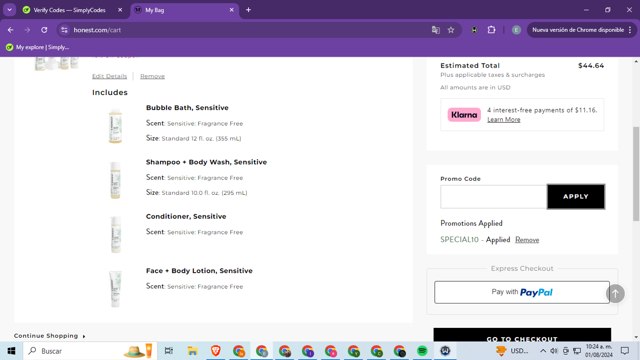Click GO TO CHECKOUT button
Screen dimensions: 640x360
point(522,335)
